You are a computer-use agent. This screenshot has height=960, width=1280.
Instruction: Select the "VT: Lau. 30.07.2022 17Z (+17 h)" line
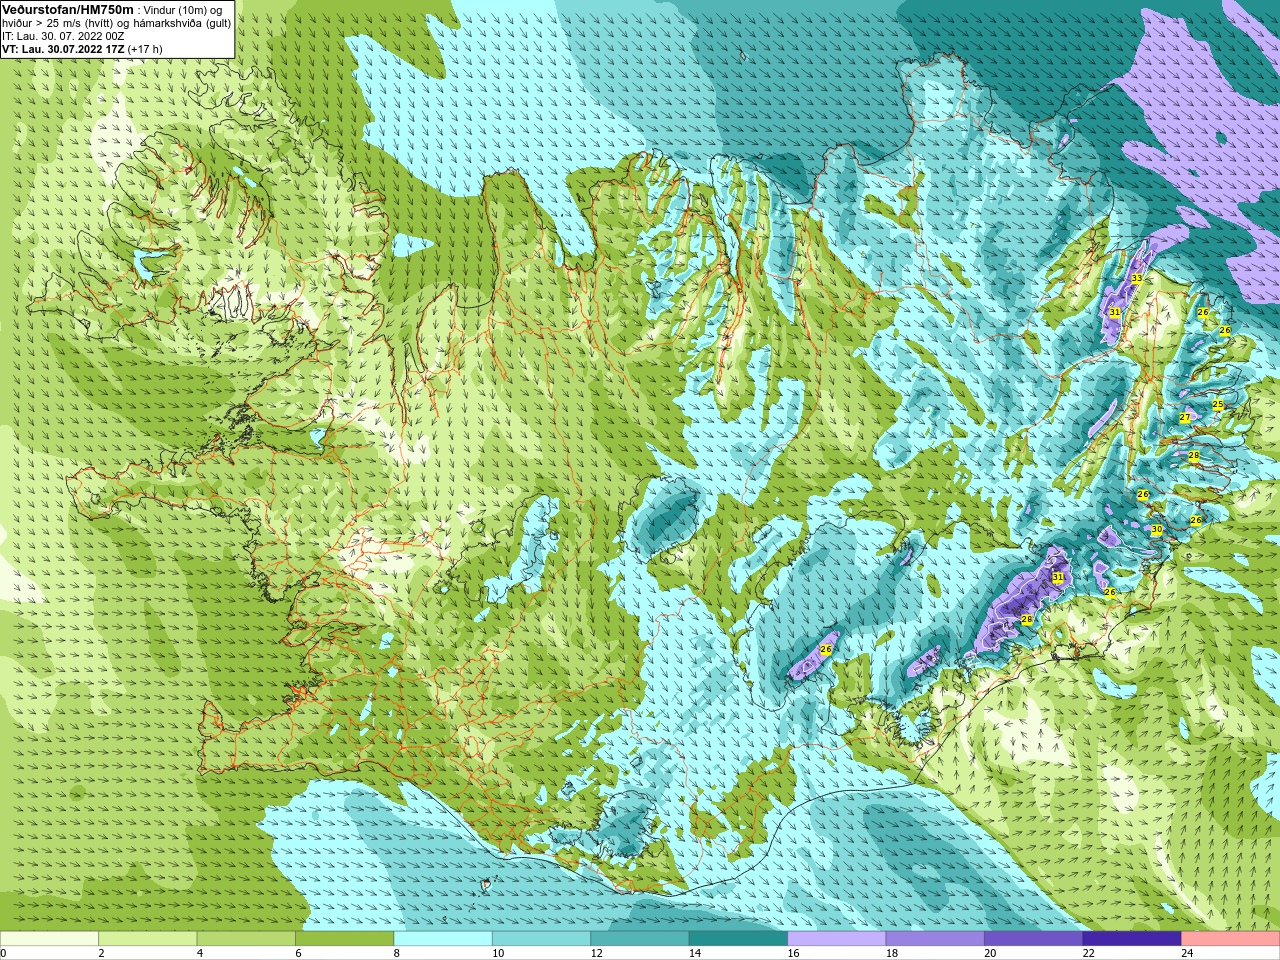[82, 48]
